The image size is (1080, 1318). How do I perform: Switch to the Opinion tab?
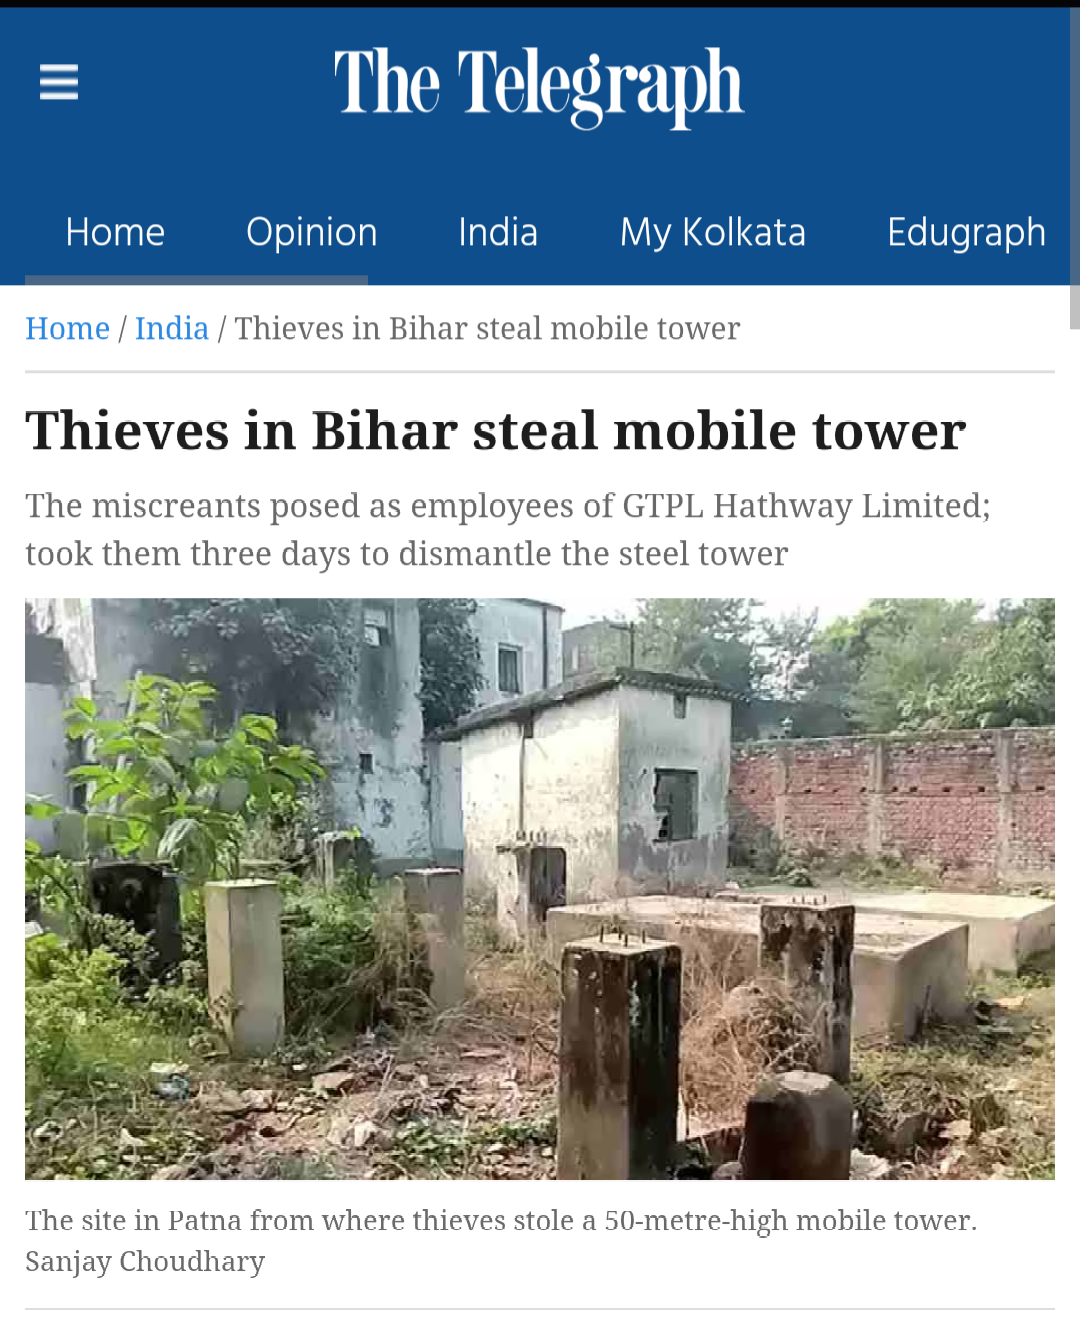[x=312, y=232]
